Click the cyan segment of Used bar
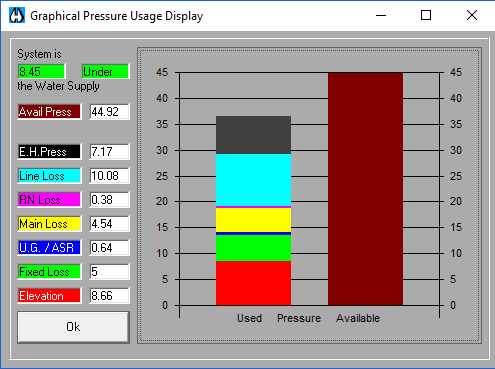 click(253, 180)
